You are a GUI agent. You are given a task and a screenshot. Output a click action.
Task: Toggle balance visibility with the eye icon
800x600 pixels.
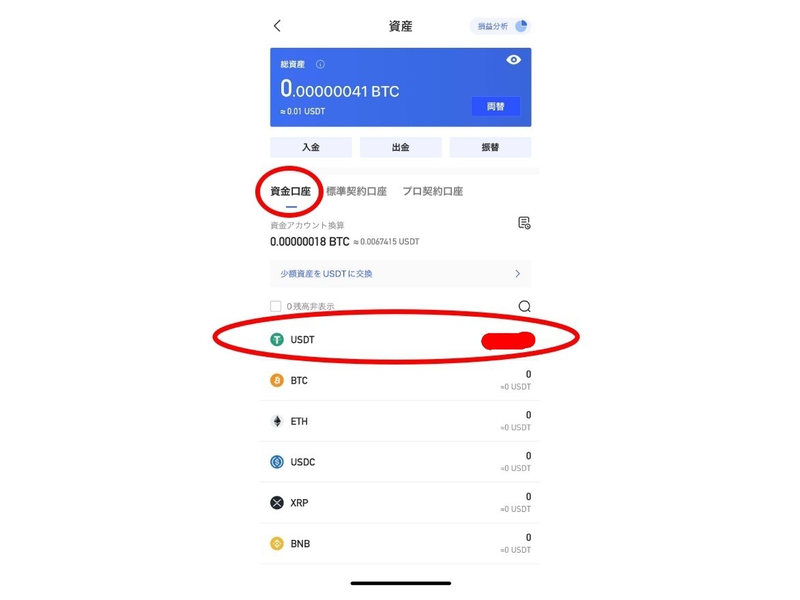pyautogui.click(x=513, y=60)
